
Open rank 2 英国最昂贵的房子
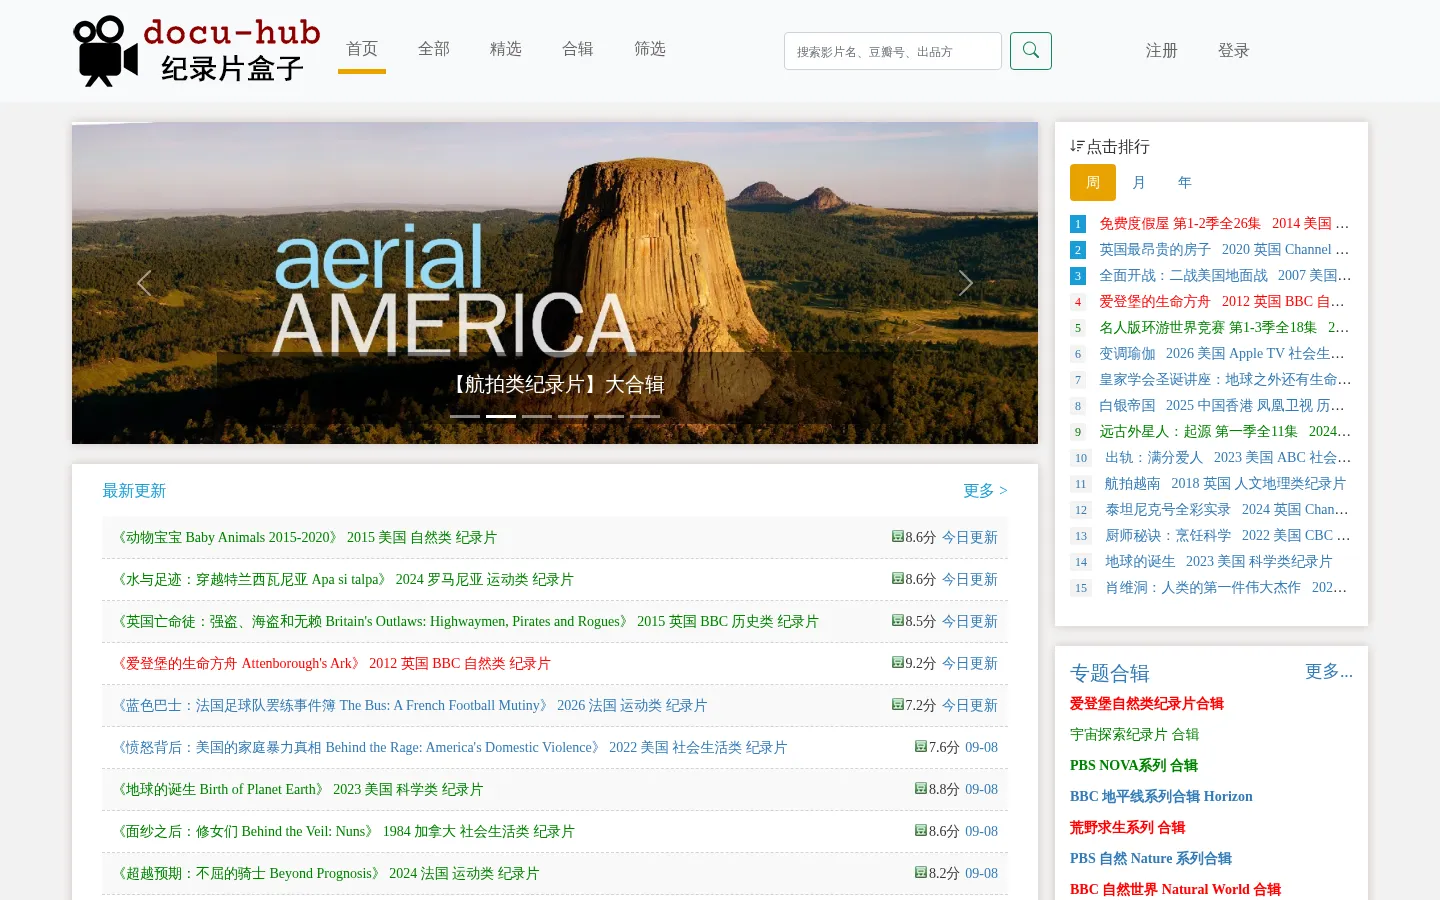click(1225, 250)
